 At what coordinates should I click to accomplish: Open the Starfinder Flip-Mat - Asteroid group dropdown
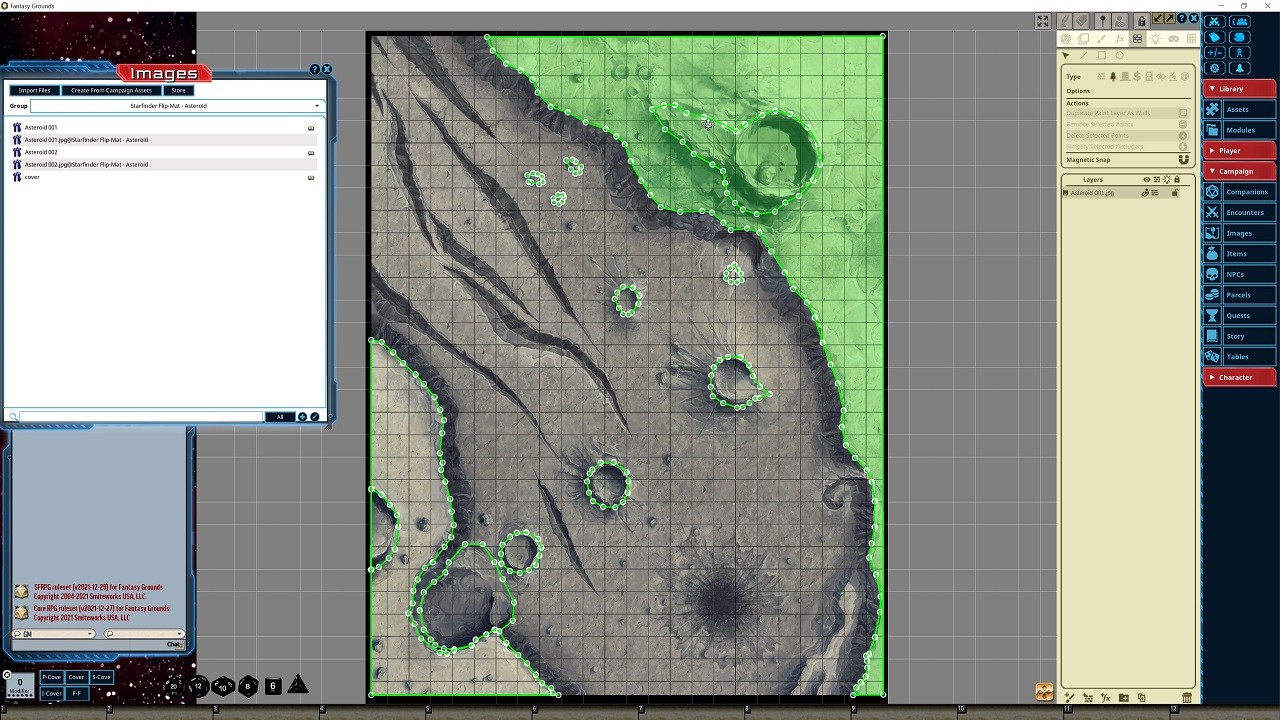click(317, 105)
